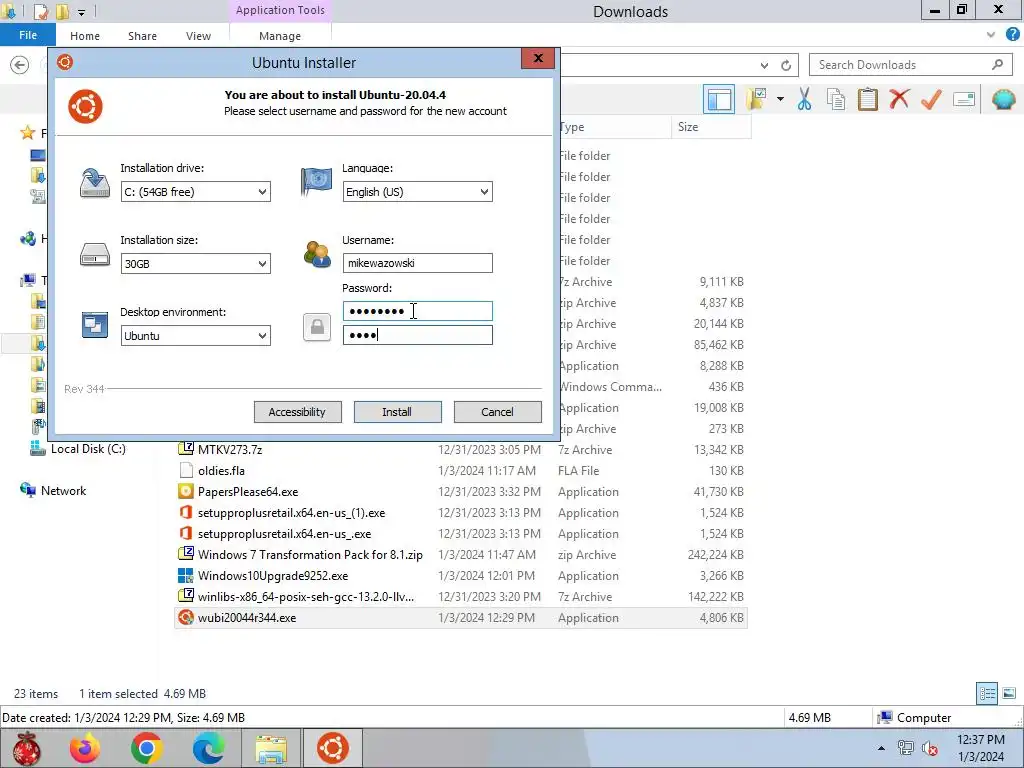Refresh the Downloads folder view
The height and width of the screenshot is (768, 1024).
click(x=786, y=65)
